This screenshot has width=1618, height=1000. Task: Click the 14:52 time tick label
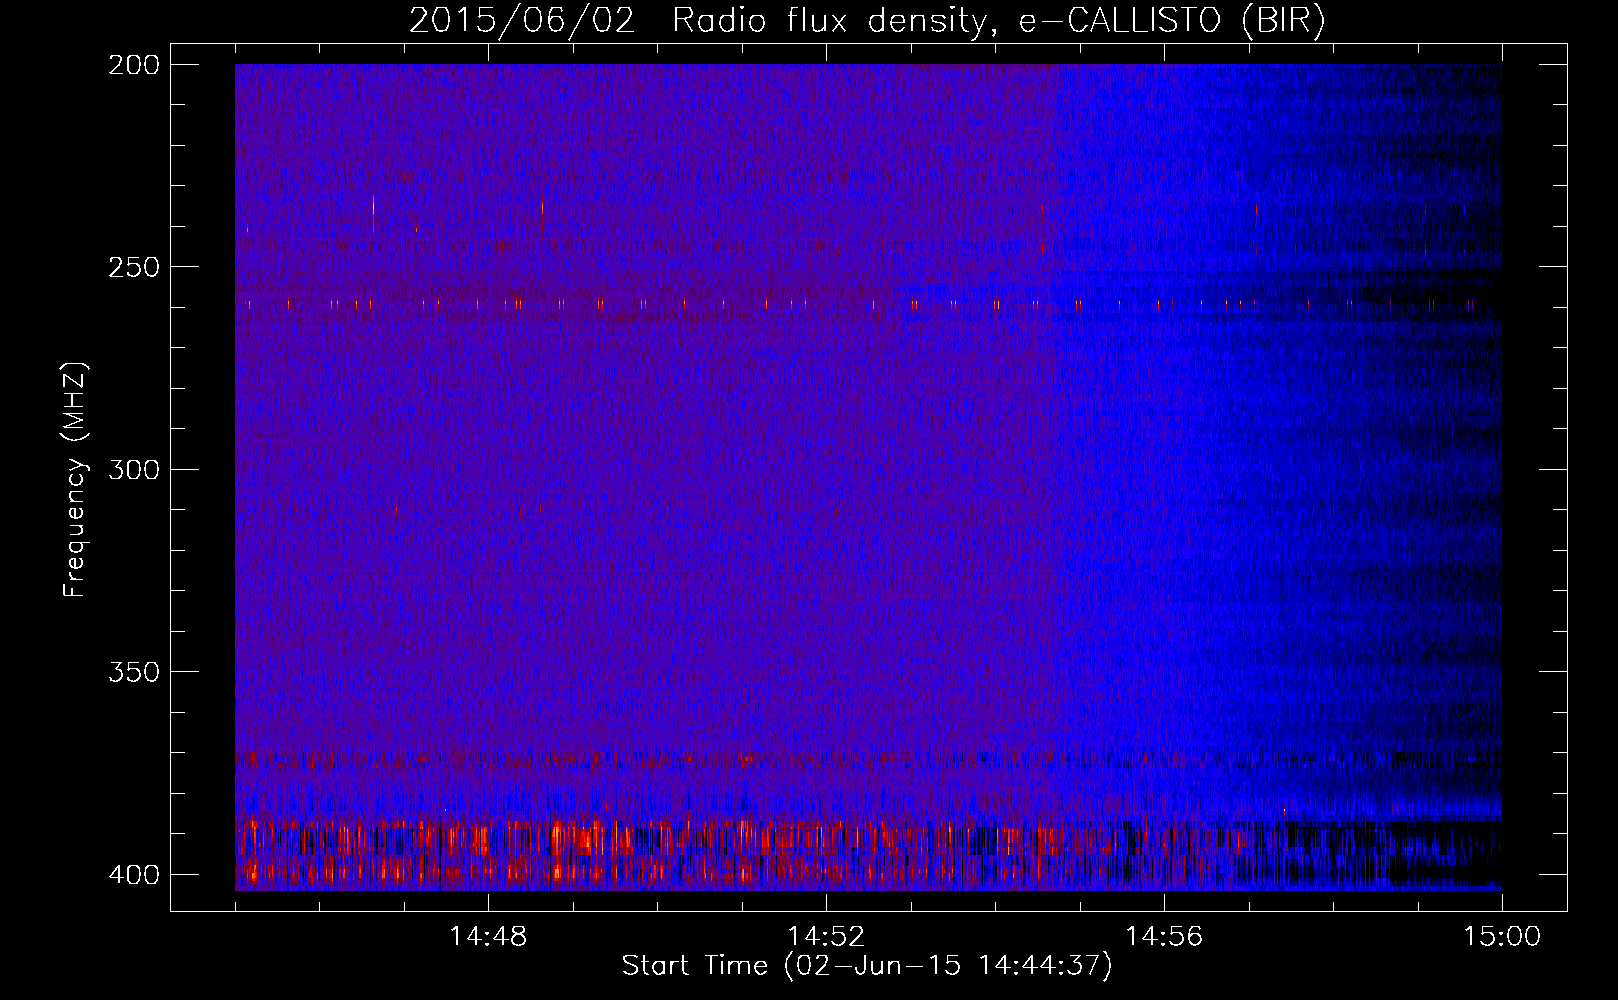point(826,937)
